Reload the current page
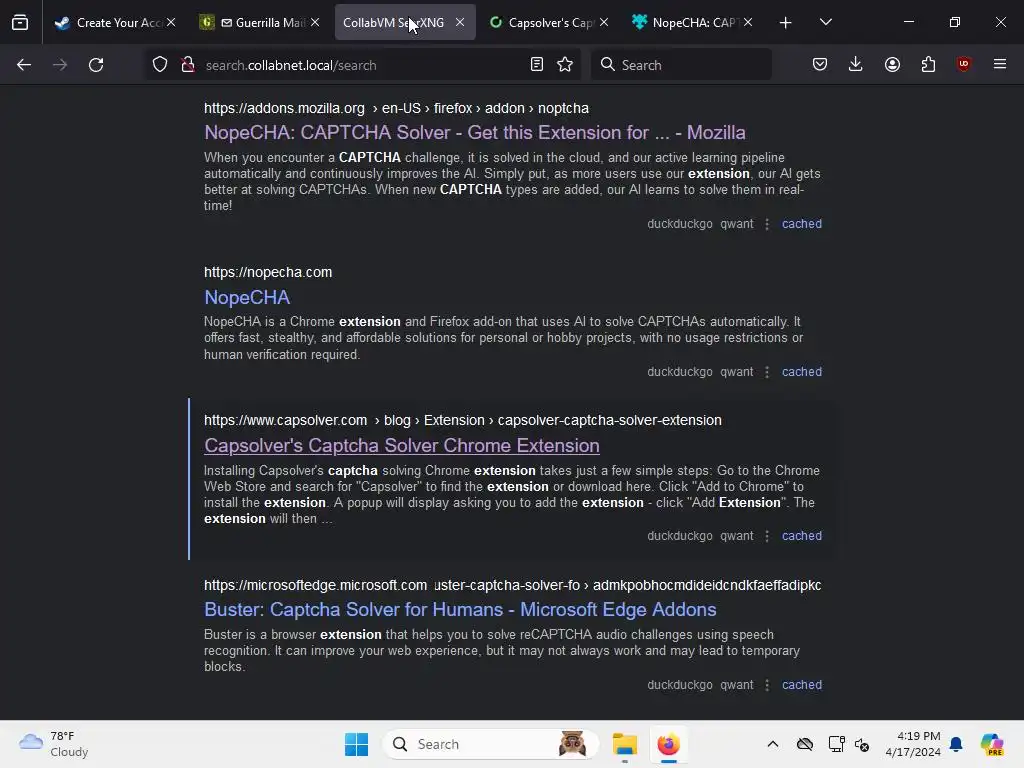This screenshot has height=768, width=1024. pyautogui.click(x=96, y=65)
